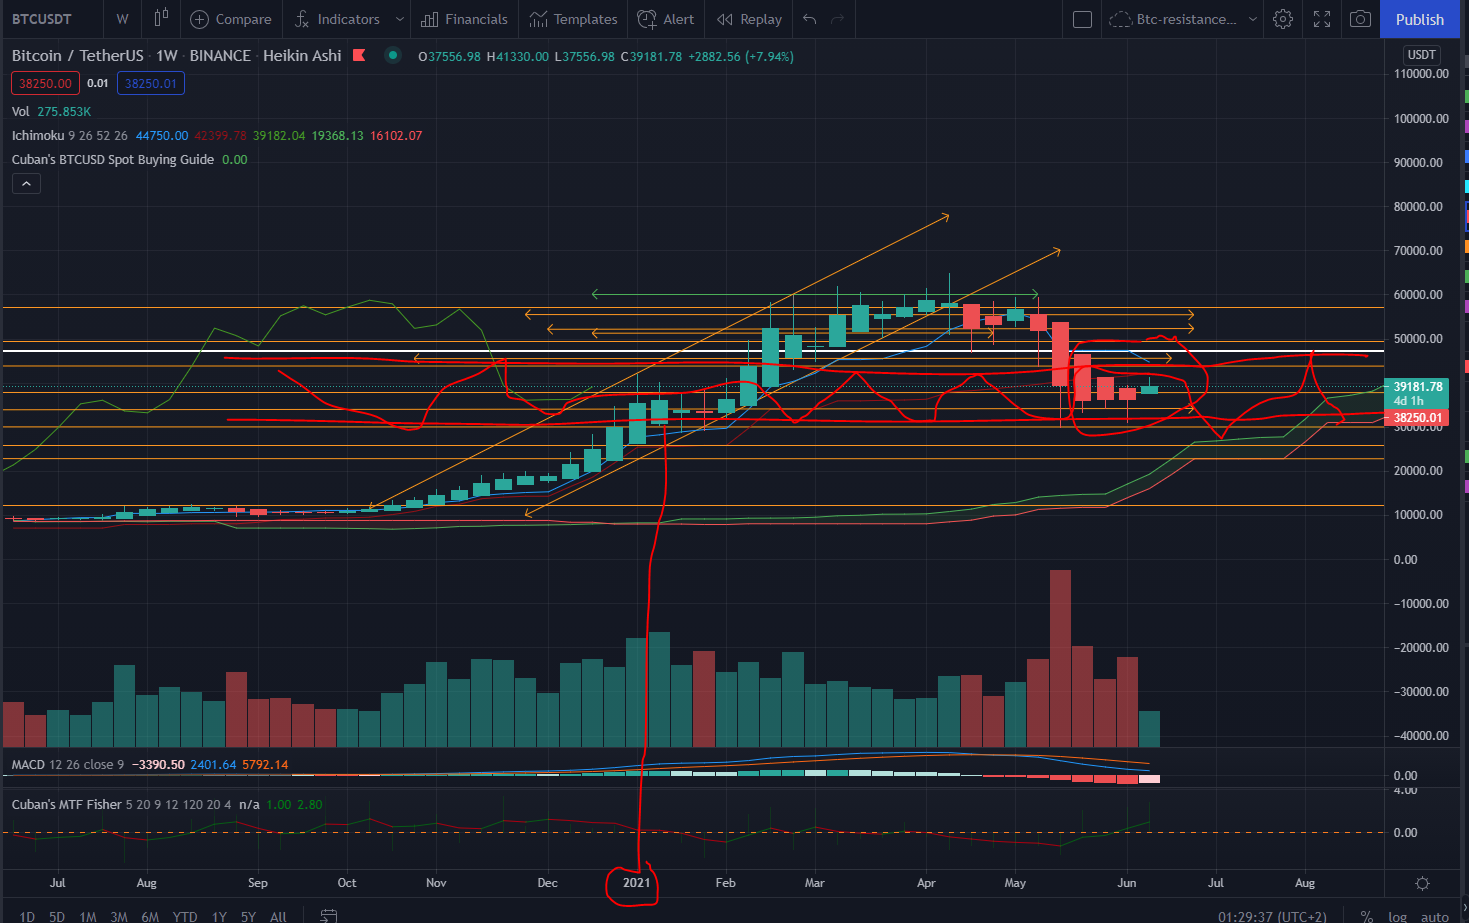The width and height of the screenshot is (1469, 923).
Task: Click the Bitcoin / TetherUS chart title
Action: (x=78, y=56)
